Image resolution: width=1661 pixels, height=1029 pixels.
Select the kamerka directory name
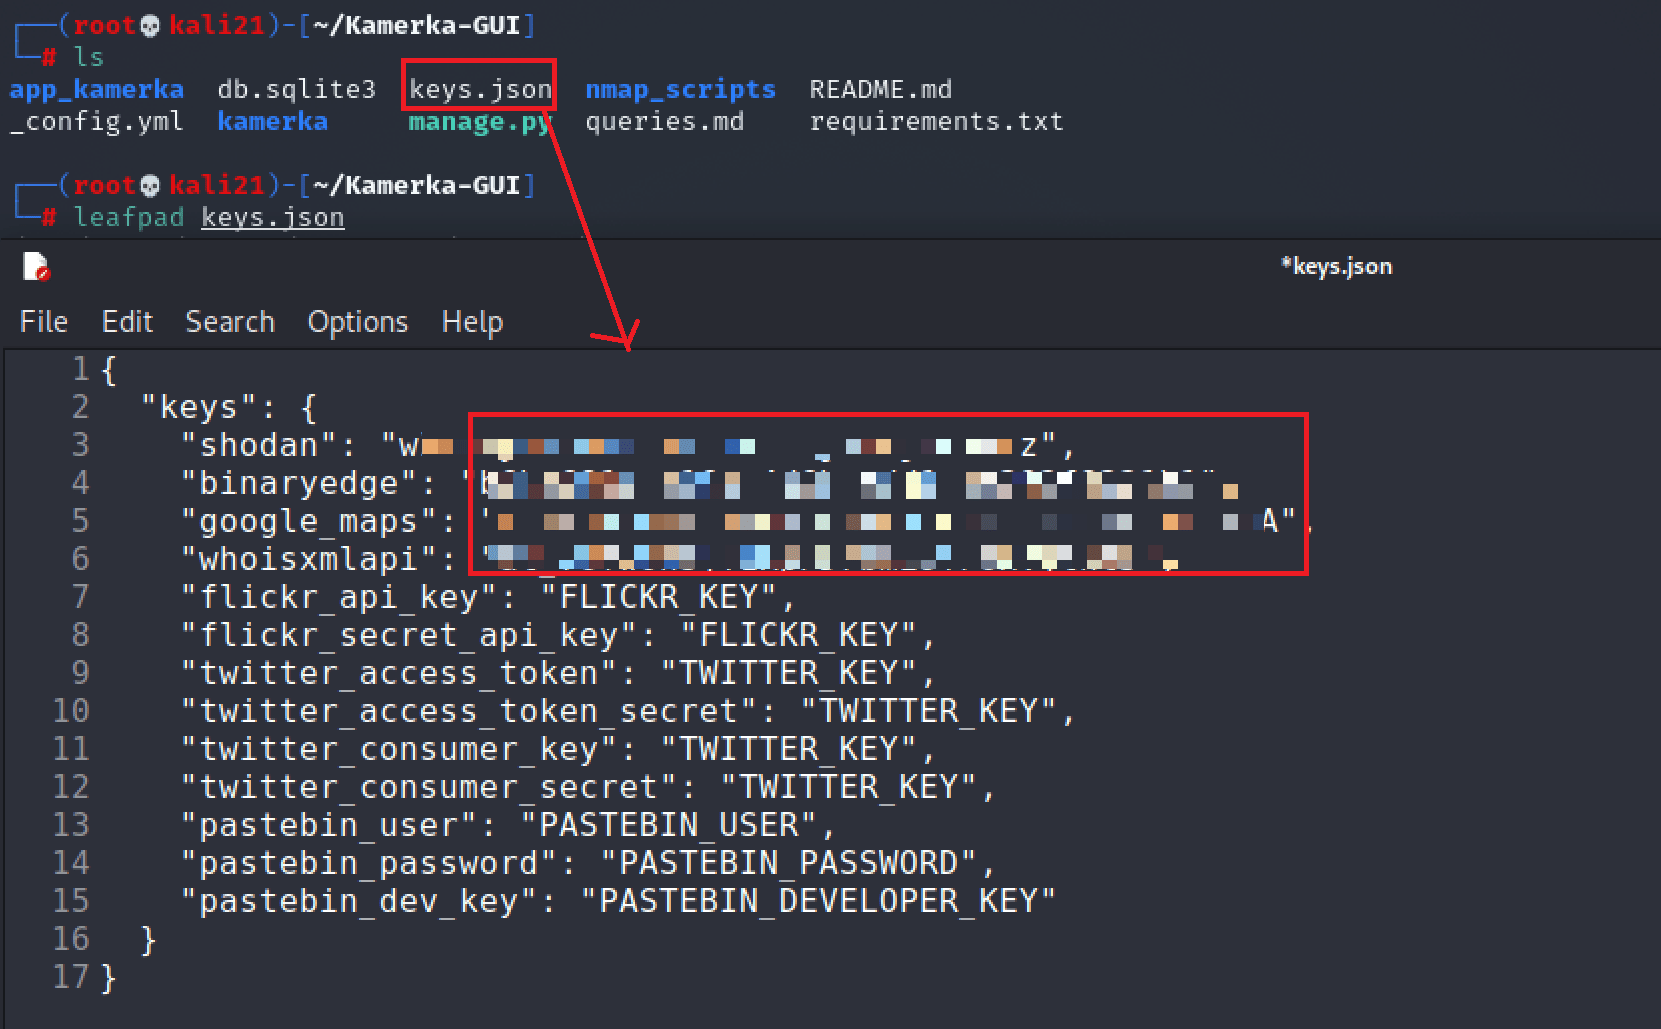tap(272, 121)
